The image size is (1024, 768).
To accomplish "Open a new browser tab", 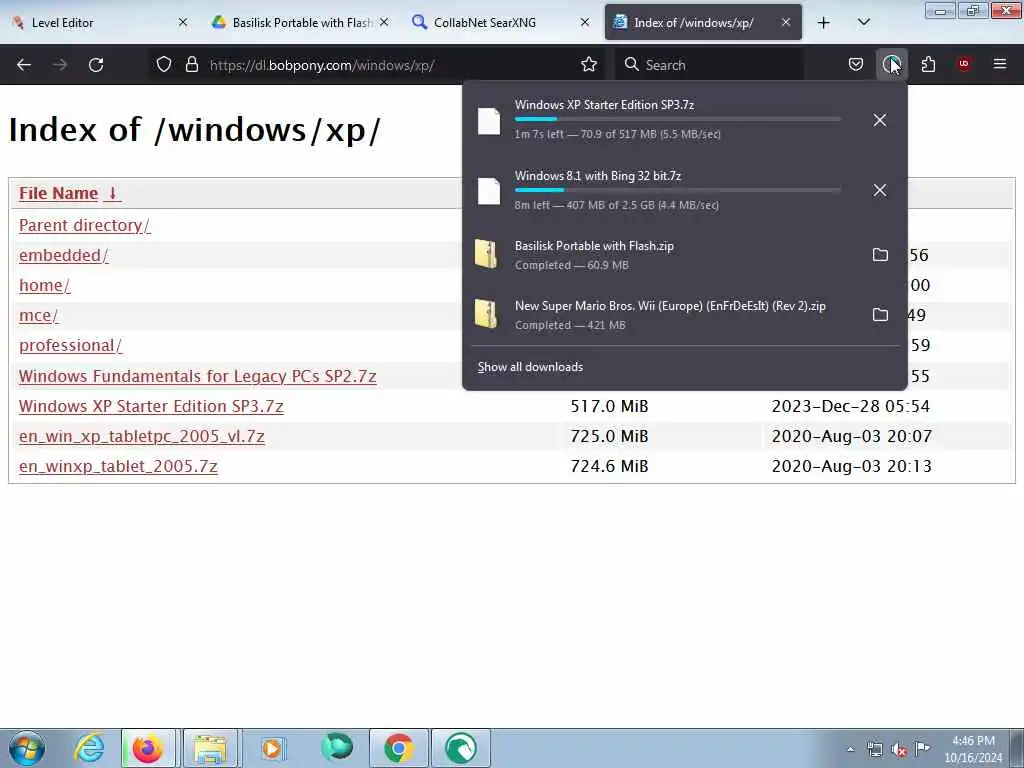I will click(x=824, y=23).
